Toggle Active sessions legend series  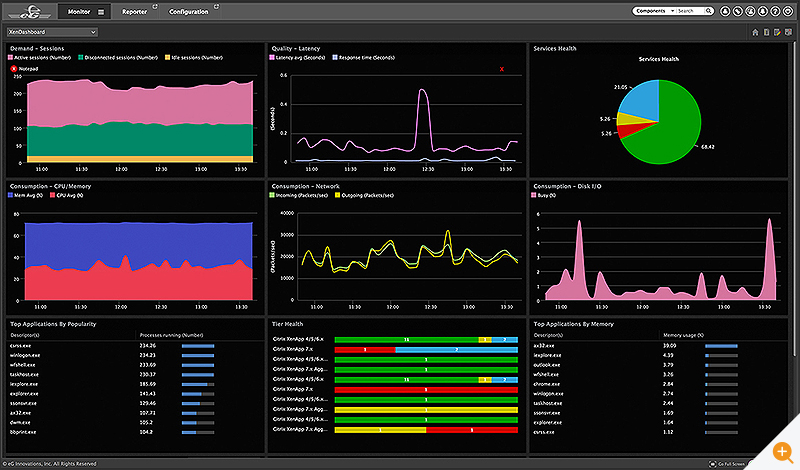39,58
